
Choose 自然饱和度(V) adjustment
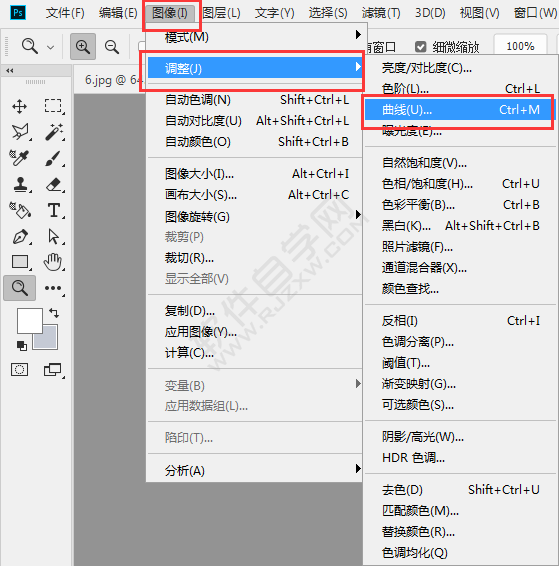(x=460, y=163)
